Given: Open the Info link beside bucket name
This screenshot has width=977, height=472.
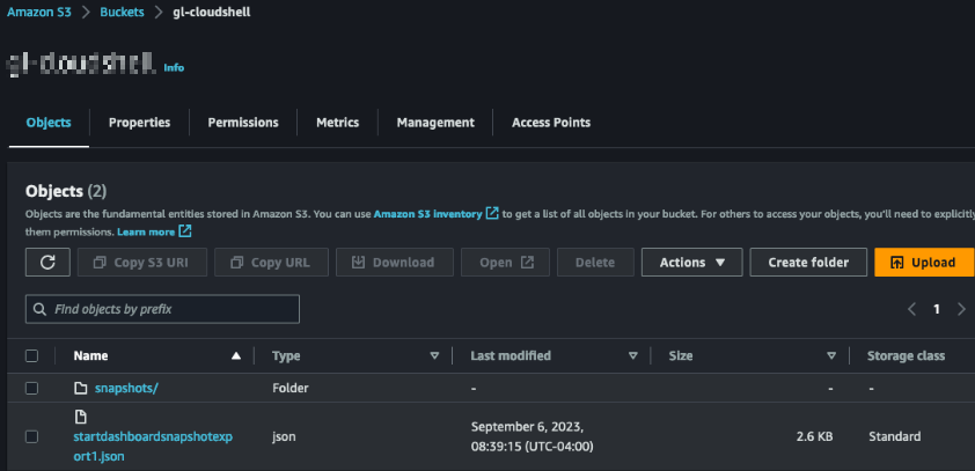Looking at the screenshot, I should tap(174, 67).
